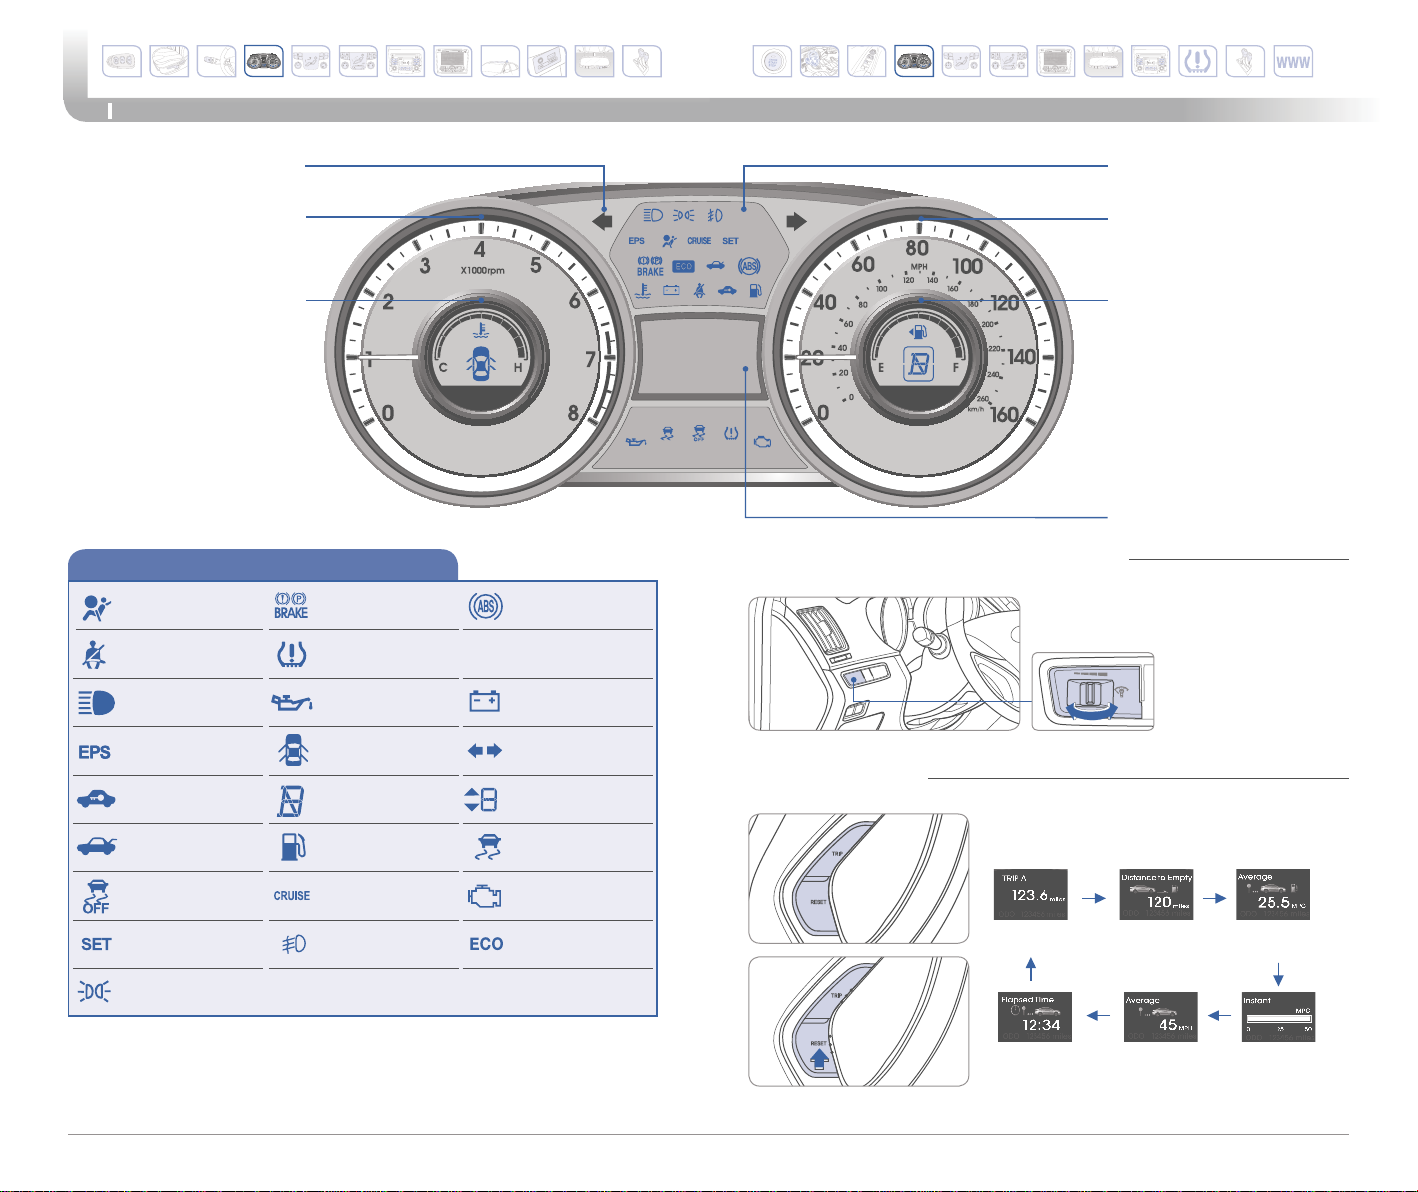Select the airbag warning icon in legend
The height and width of the screenshot is (1192, 1418).
tap(96, 608)
